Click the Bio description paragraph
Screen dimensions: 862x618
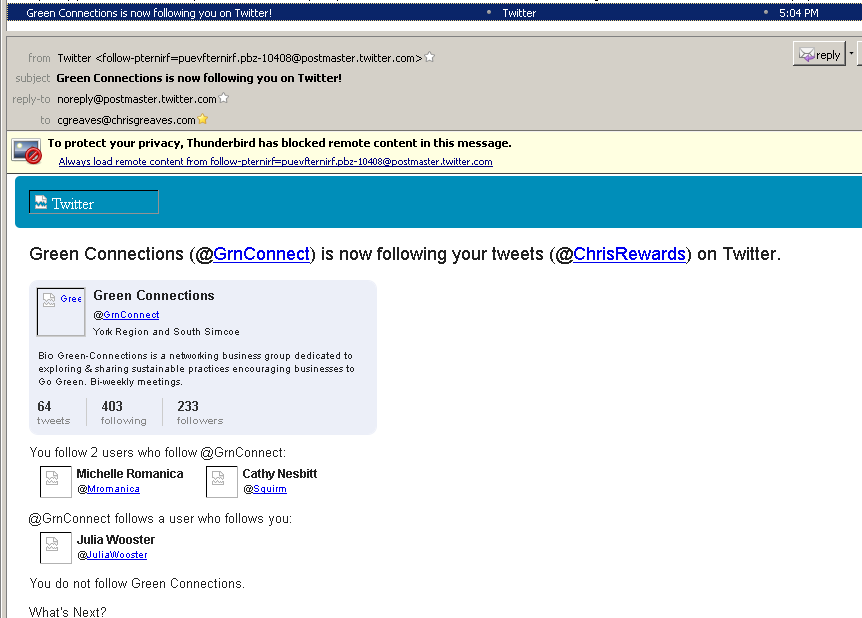pyautogui.click(x=196, y=368)
